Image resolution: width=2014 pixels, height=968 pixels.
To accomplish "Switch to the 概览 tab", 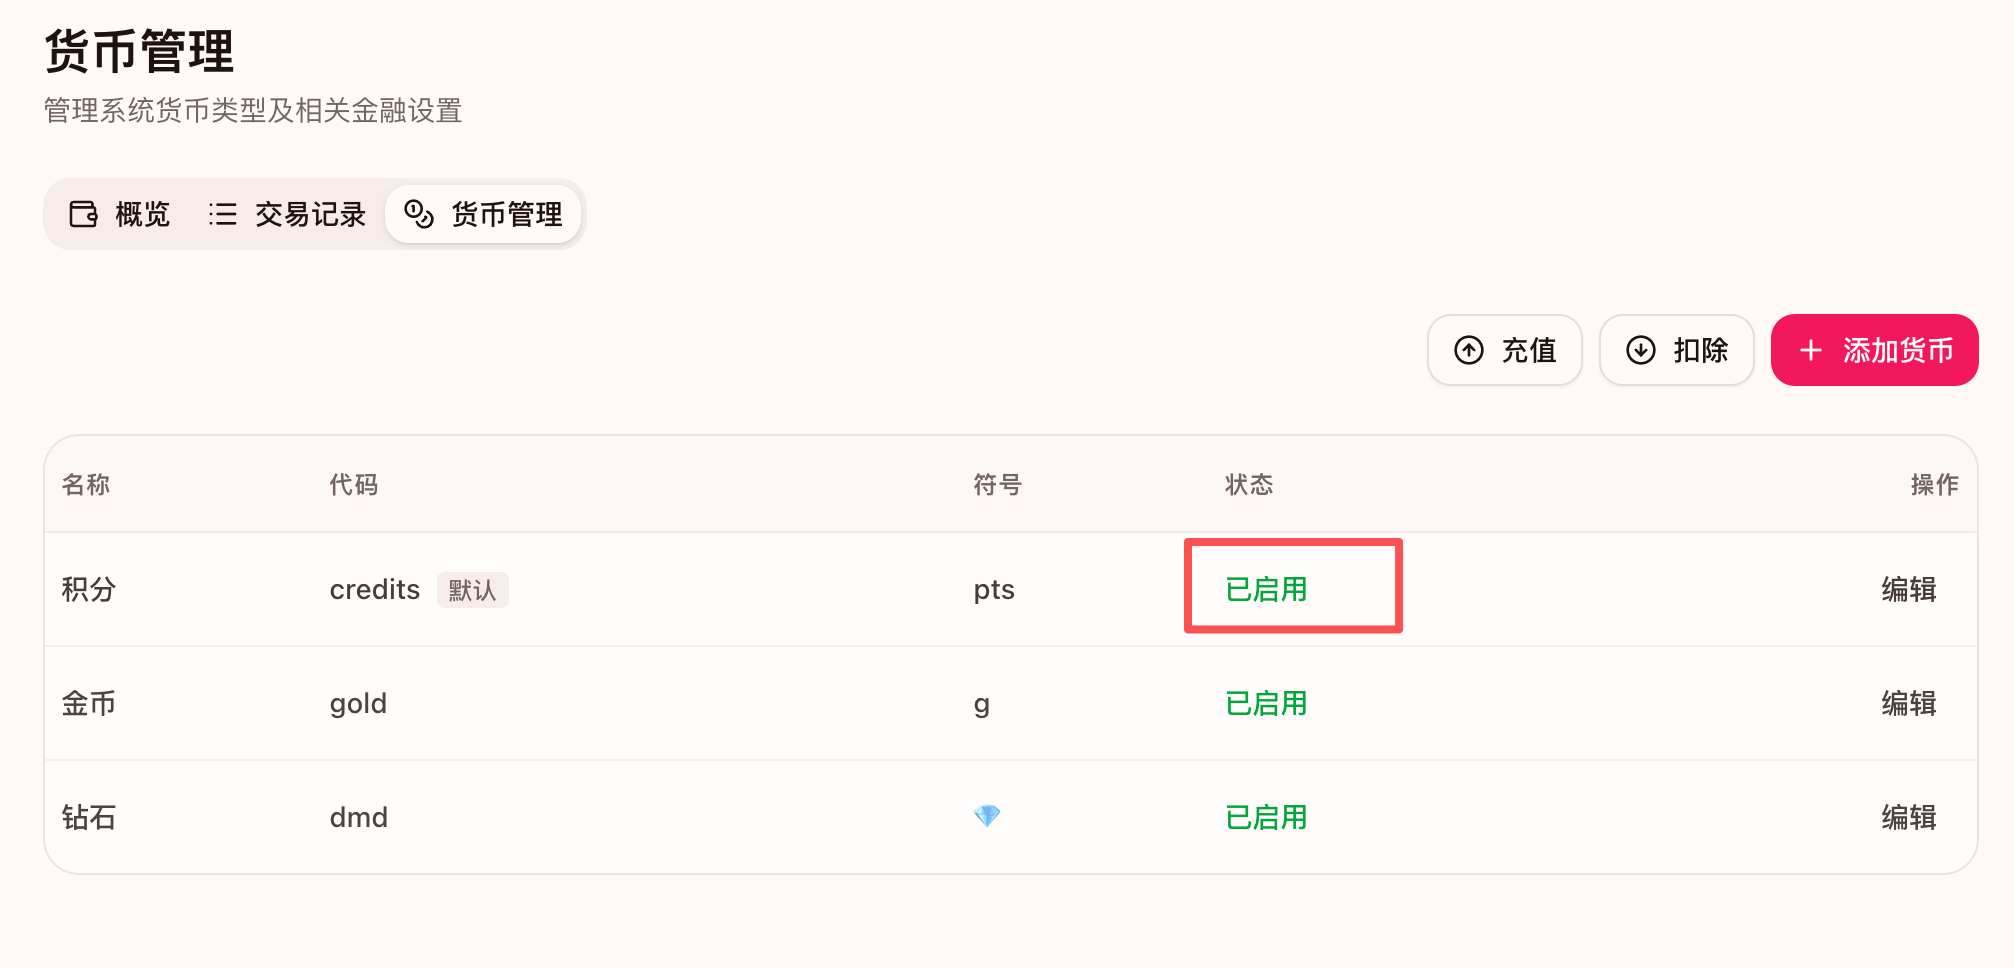I will pyautogui.click(x=120, y=214).
